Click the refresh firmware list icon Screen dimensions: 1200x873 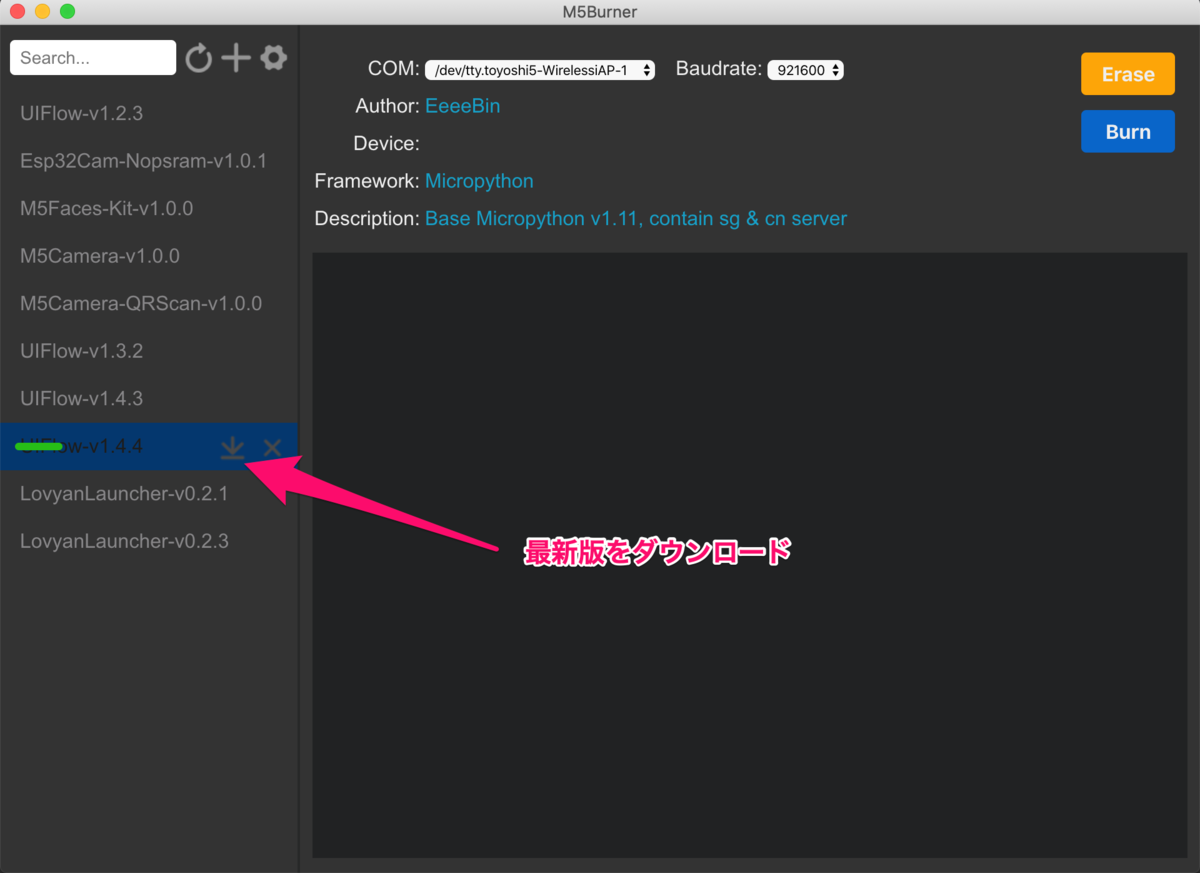[199, 58]
